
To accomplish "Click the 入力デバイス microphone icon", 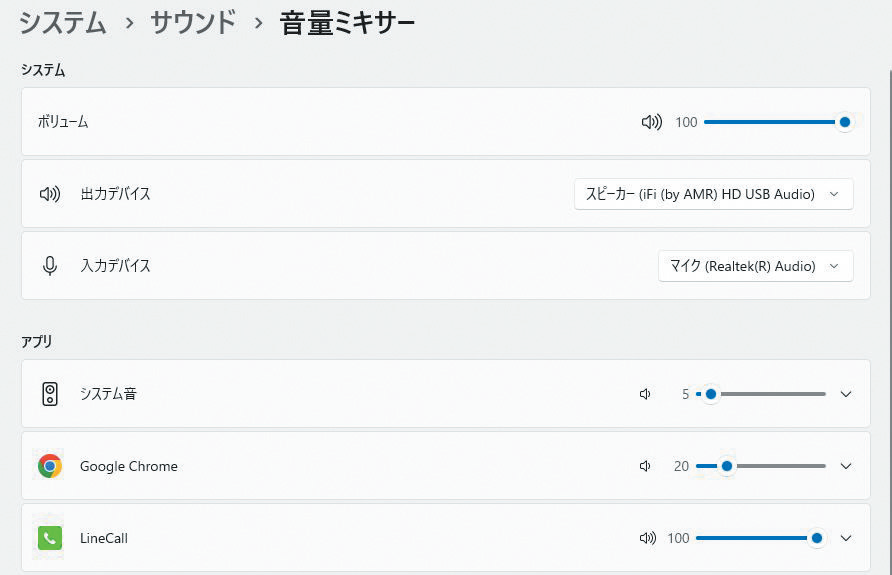I will pos(50,266).
